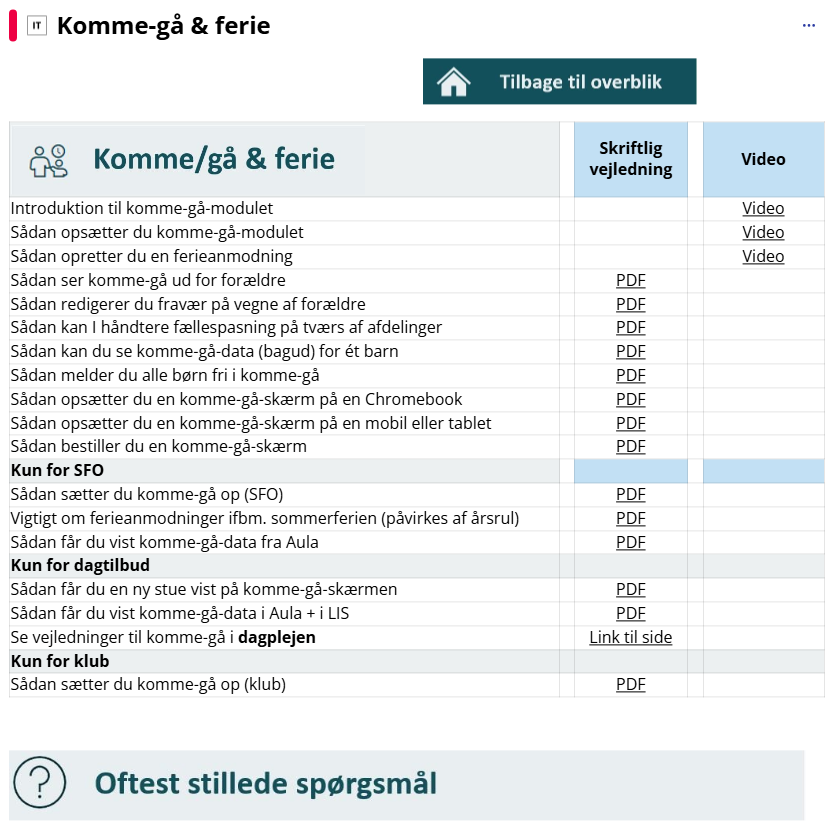Screen dimensions: 831x832
Task: Open PDF for redigerer fravær på vegne af forældre
Action: (630, 304)
